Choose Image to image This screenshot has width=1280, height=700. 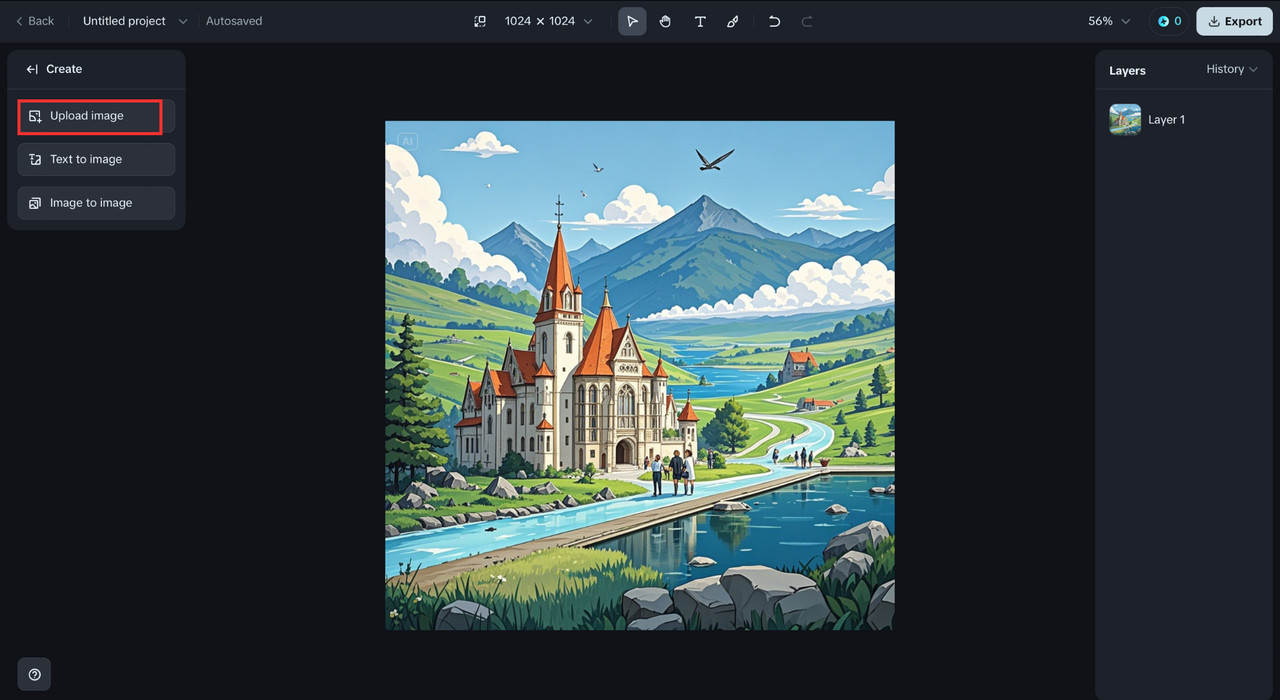96,203
